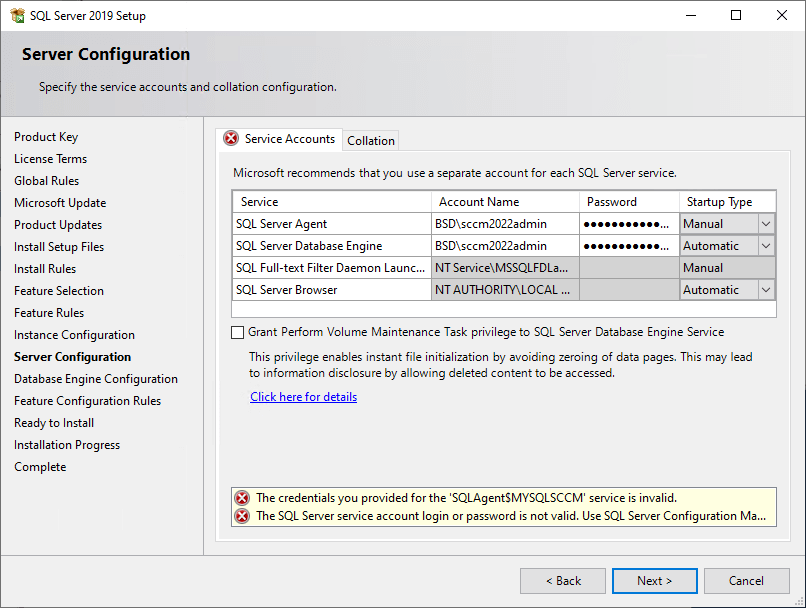Click the Feature Configuration Rules step
This screenshot has height=608, width=806.
point(87,401)
